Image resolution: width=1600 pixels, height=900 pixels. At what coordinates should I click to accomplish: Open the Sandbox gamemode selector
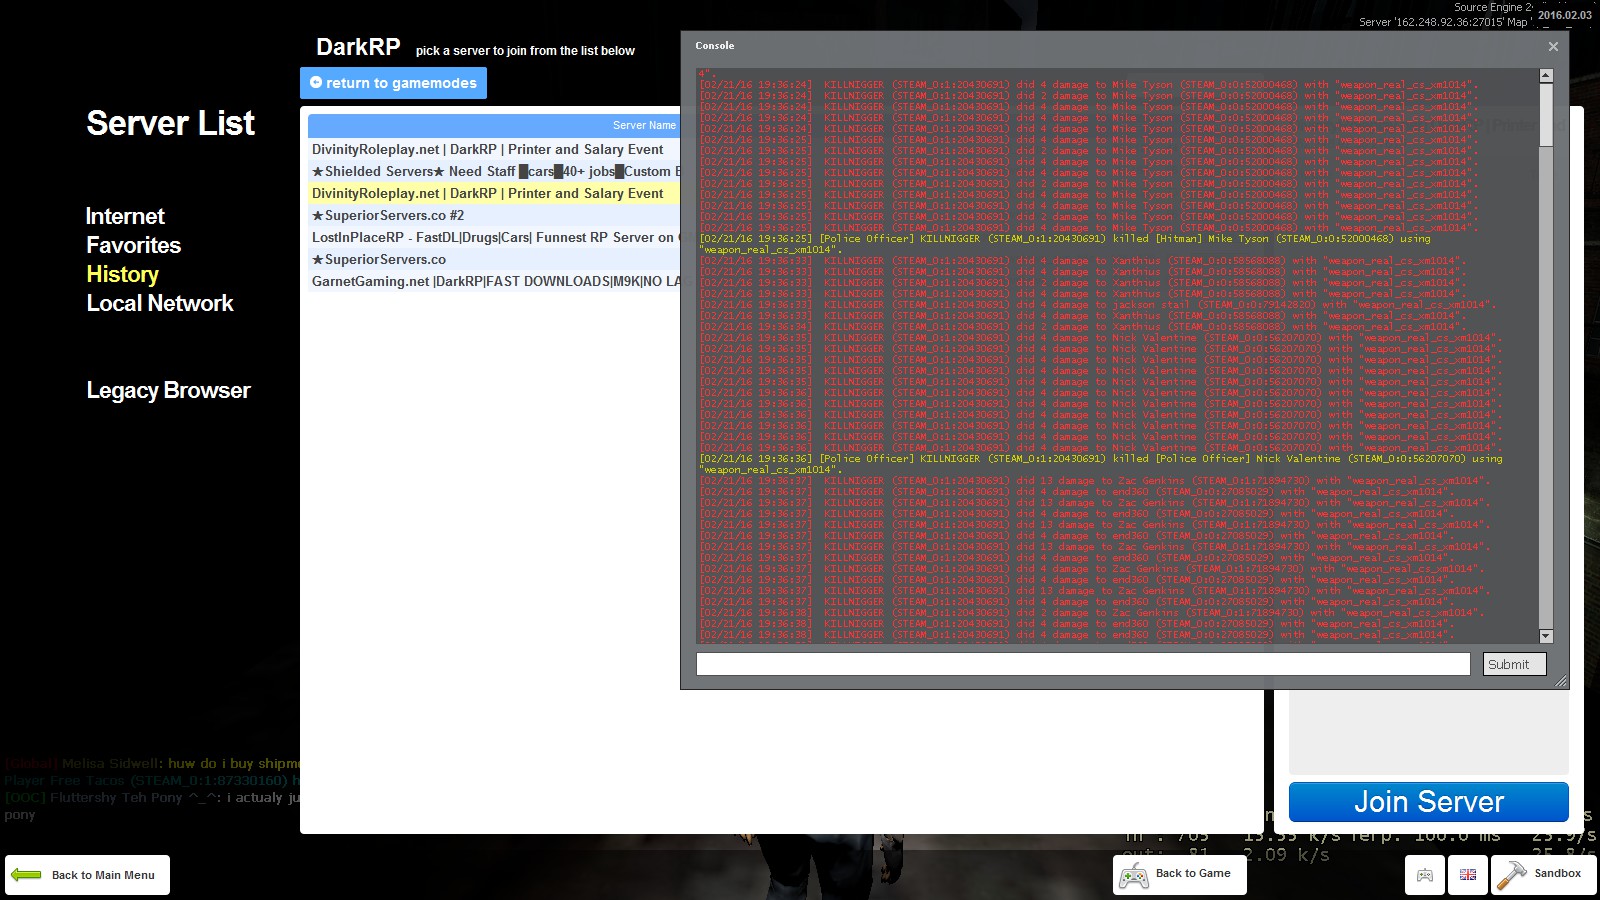[x=1543, y=874]
